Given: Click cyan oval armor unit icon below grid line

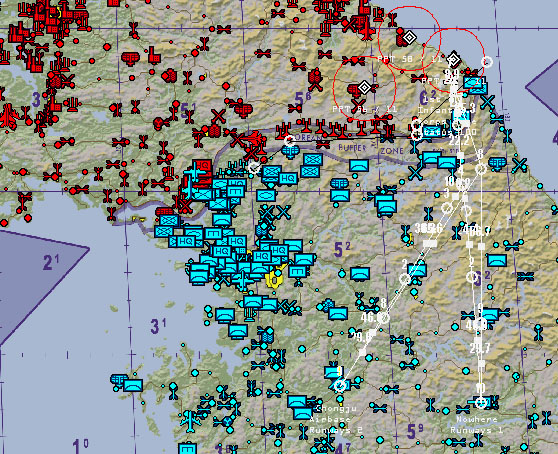Looking at the screenshot, I should click(x=265, y=195).
